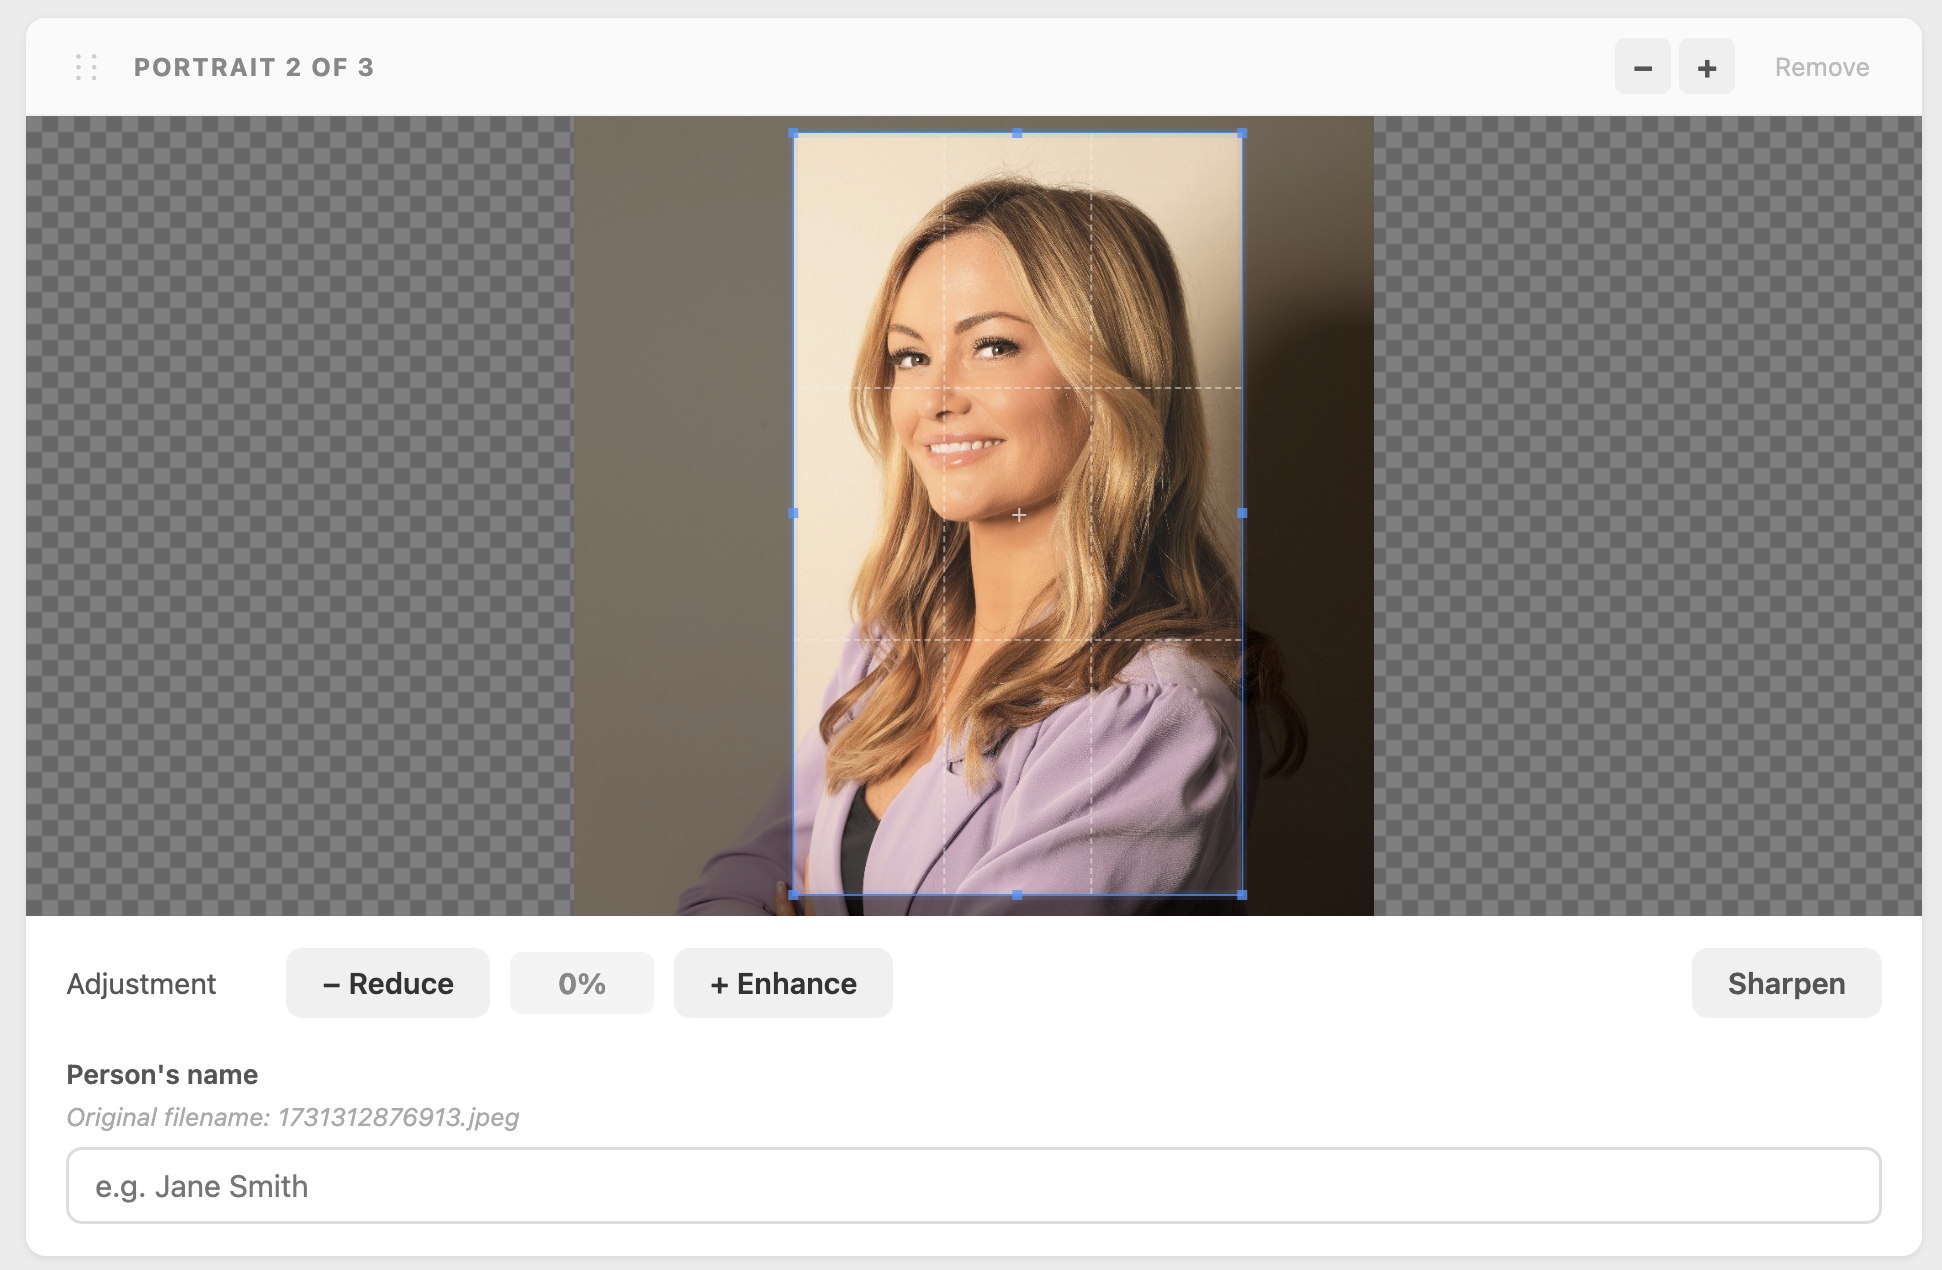The width and height of the screenshot is (1942, 1270).
Task: Click the Enhance adjustment button
Action: tap(783, 983)
